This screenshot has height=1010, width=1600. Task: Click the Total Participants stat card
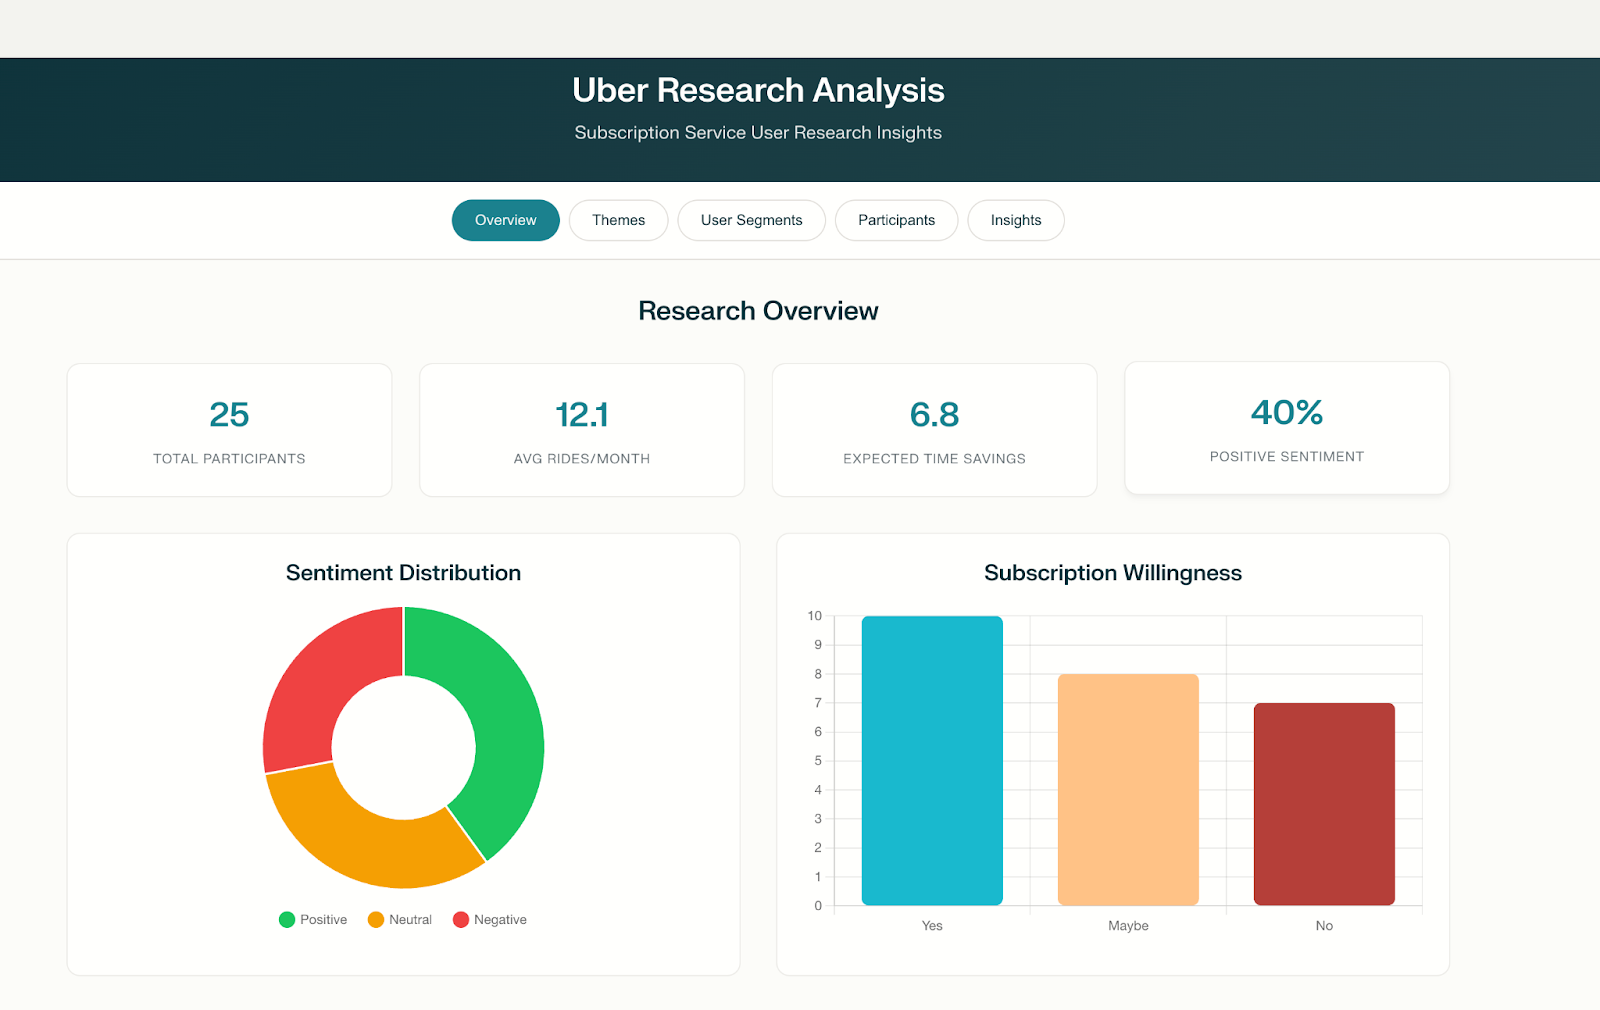pyautogui.click(x=229, y=430)
